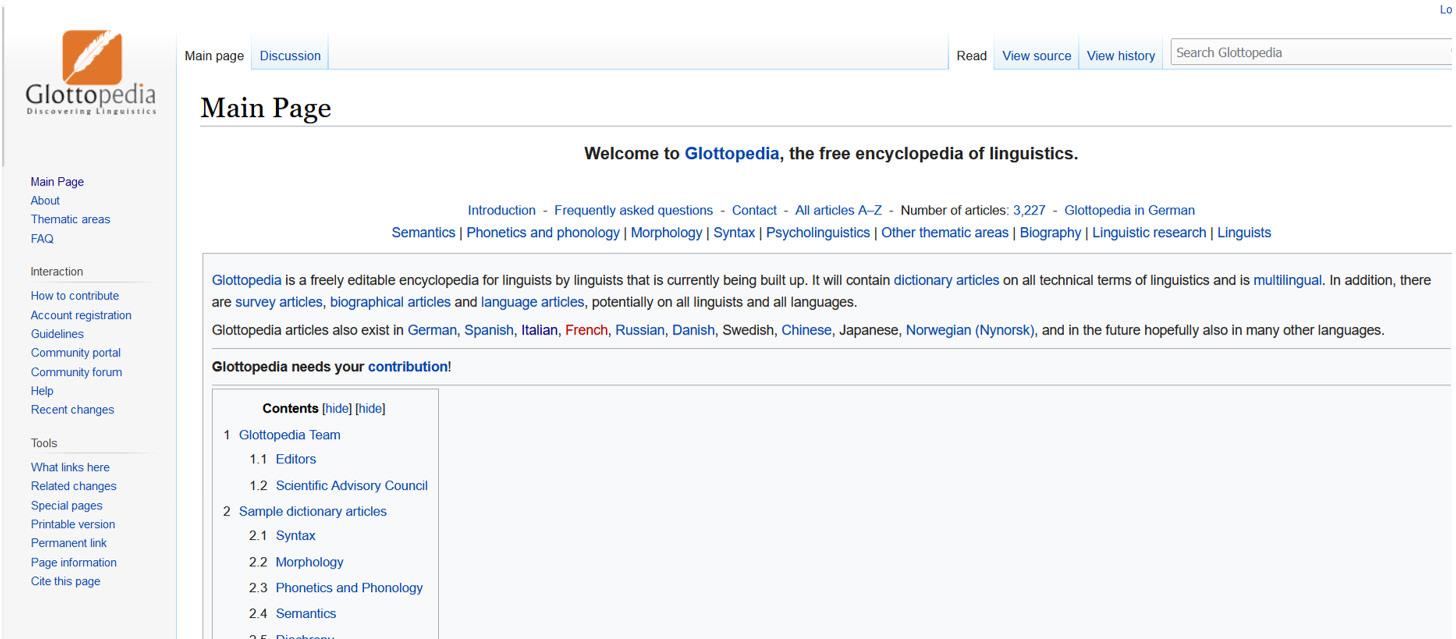Select the Read tab
The image size is (1456, 639).
971,56
